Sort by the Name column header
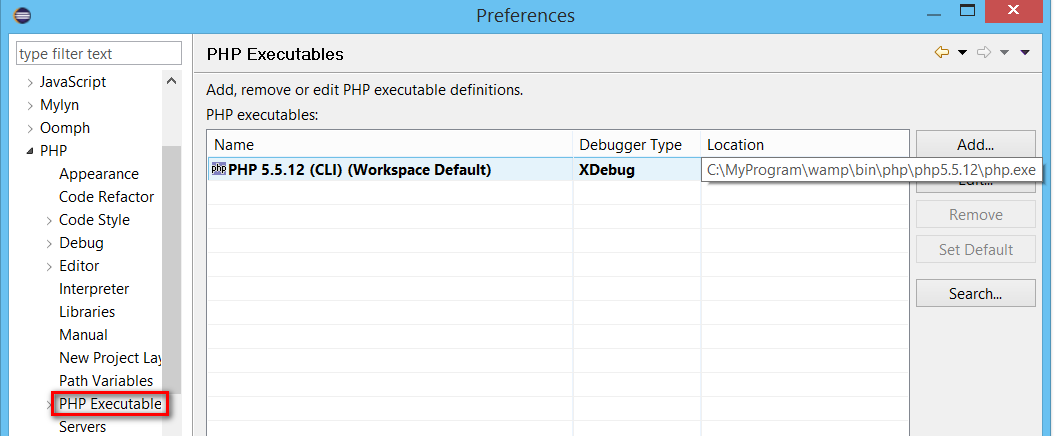Image resolution: width=1056 pixels, height=436 pixels. coord(391,144)
